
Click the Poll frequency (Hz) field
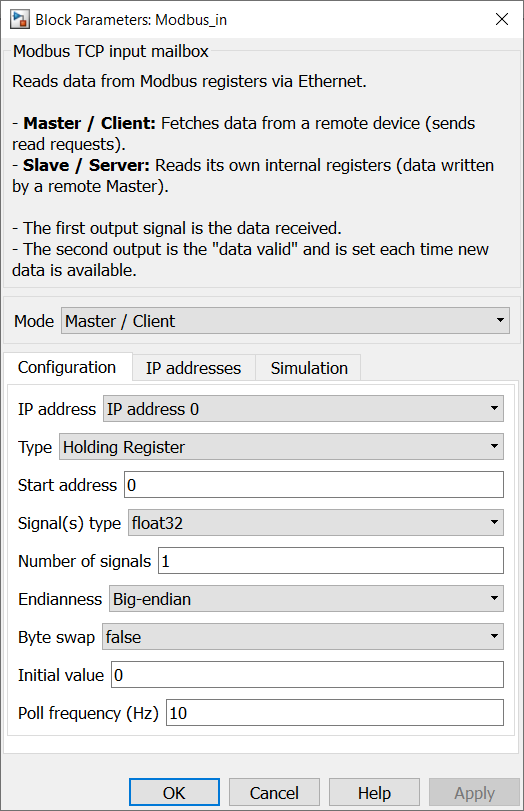point(335,713)
